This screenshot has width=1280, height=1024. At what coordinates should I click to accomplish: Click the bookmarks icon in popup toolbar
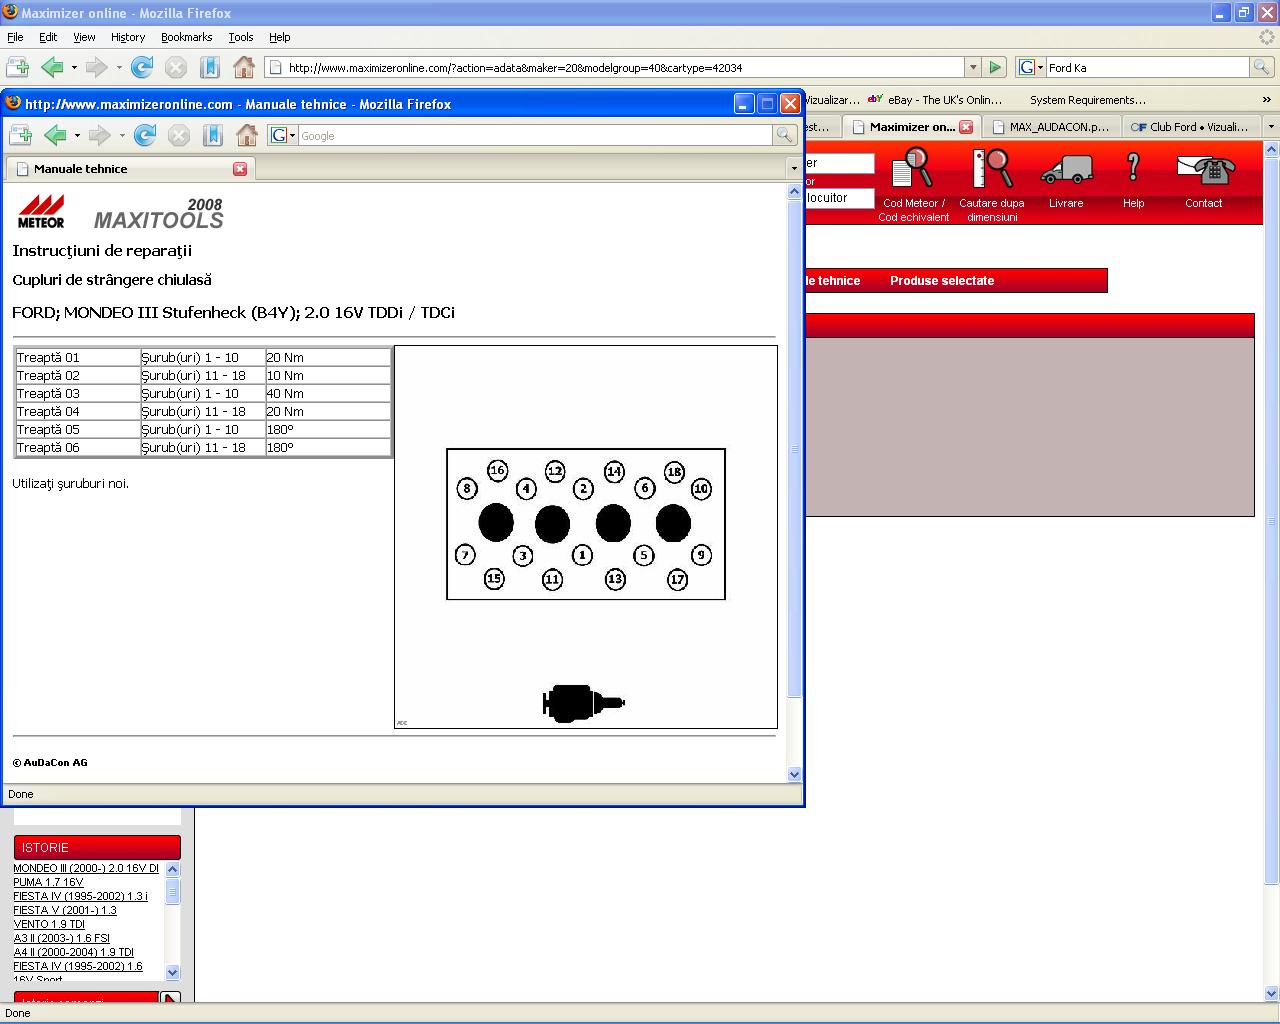[x=212, y=135]
